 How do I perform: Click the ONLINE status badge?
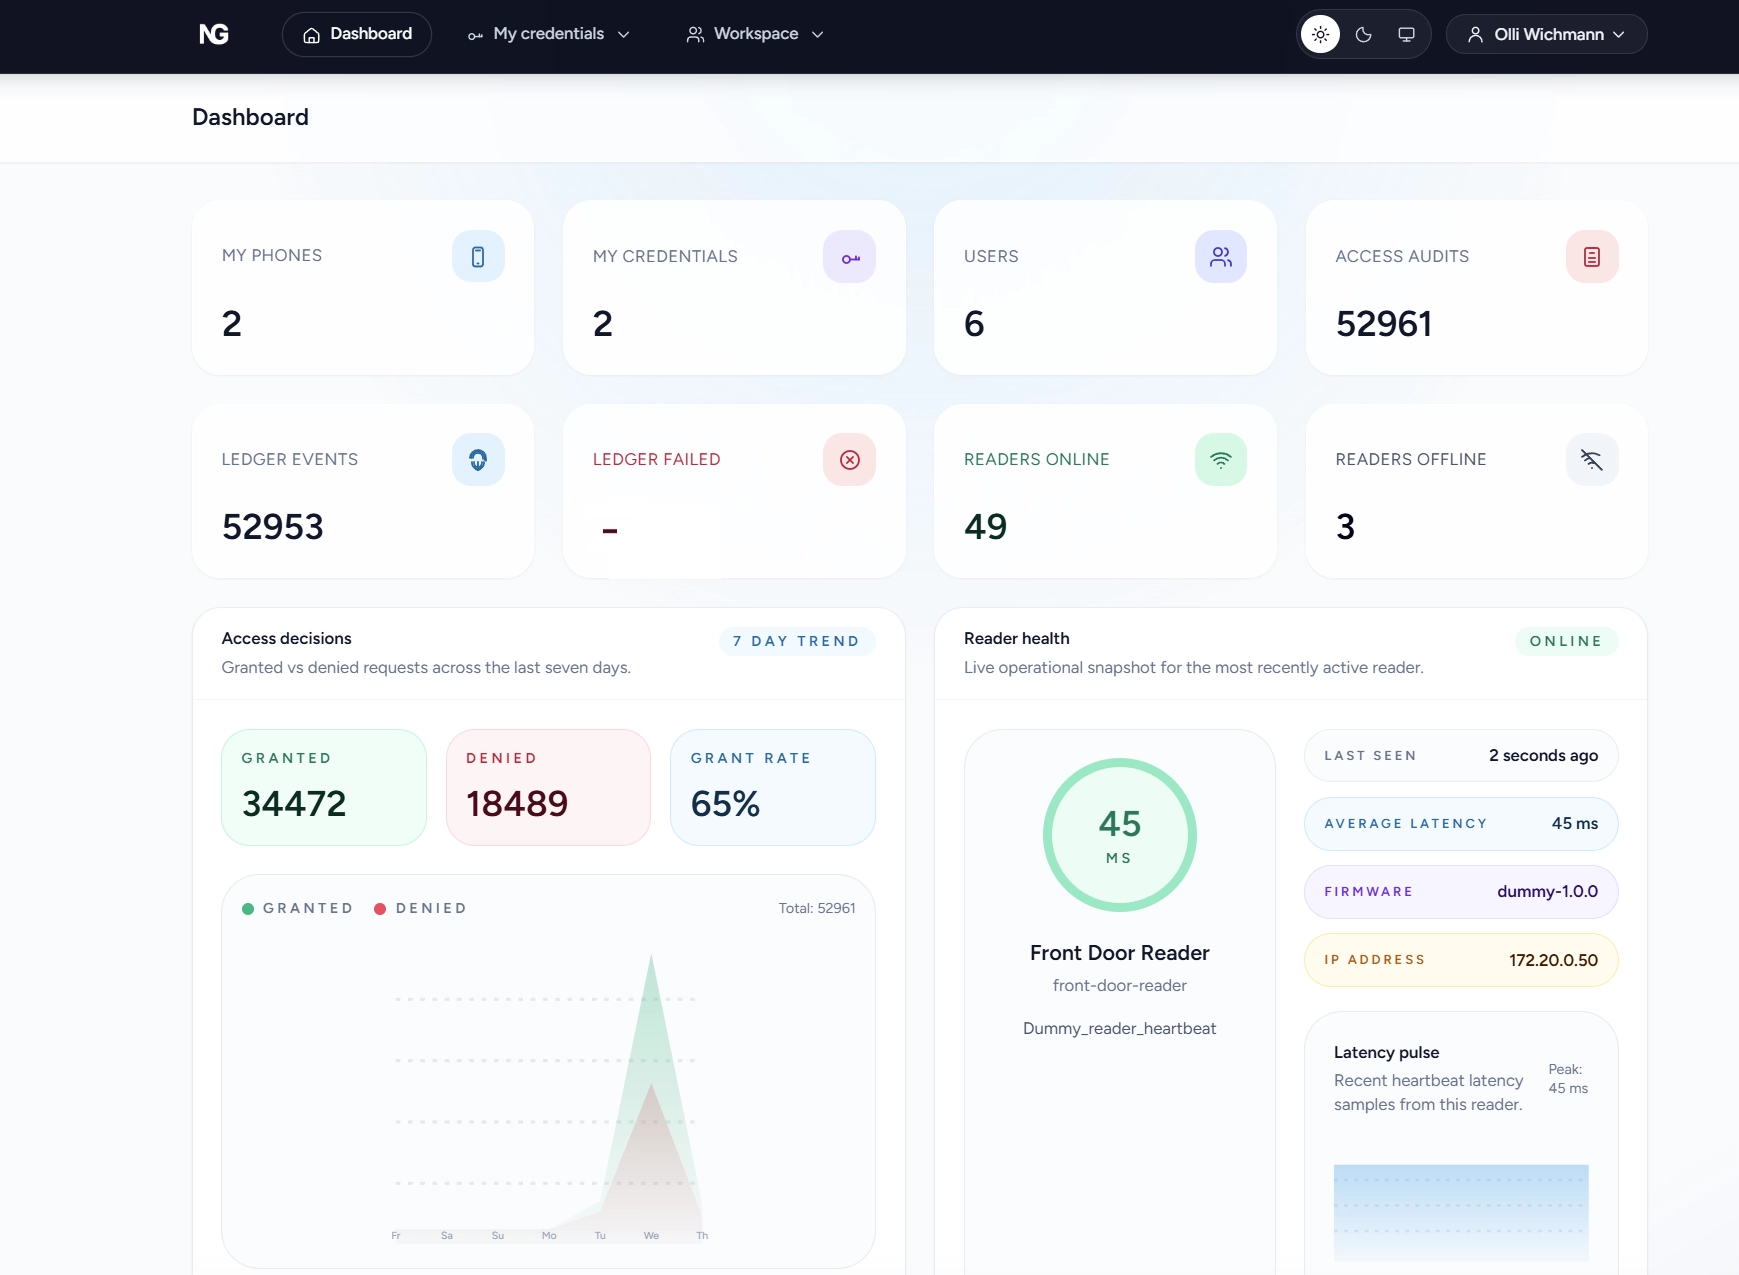1565,641
